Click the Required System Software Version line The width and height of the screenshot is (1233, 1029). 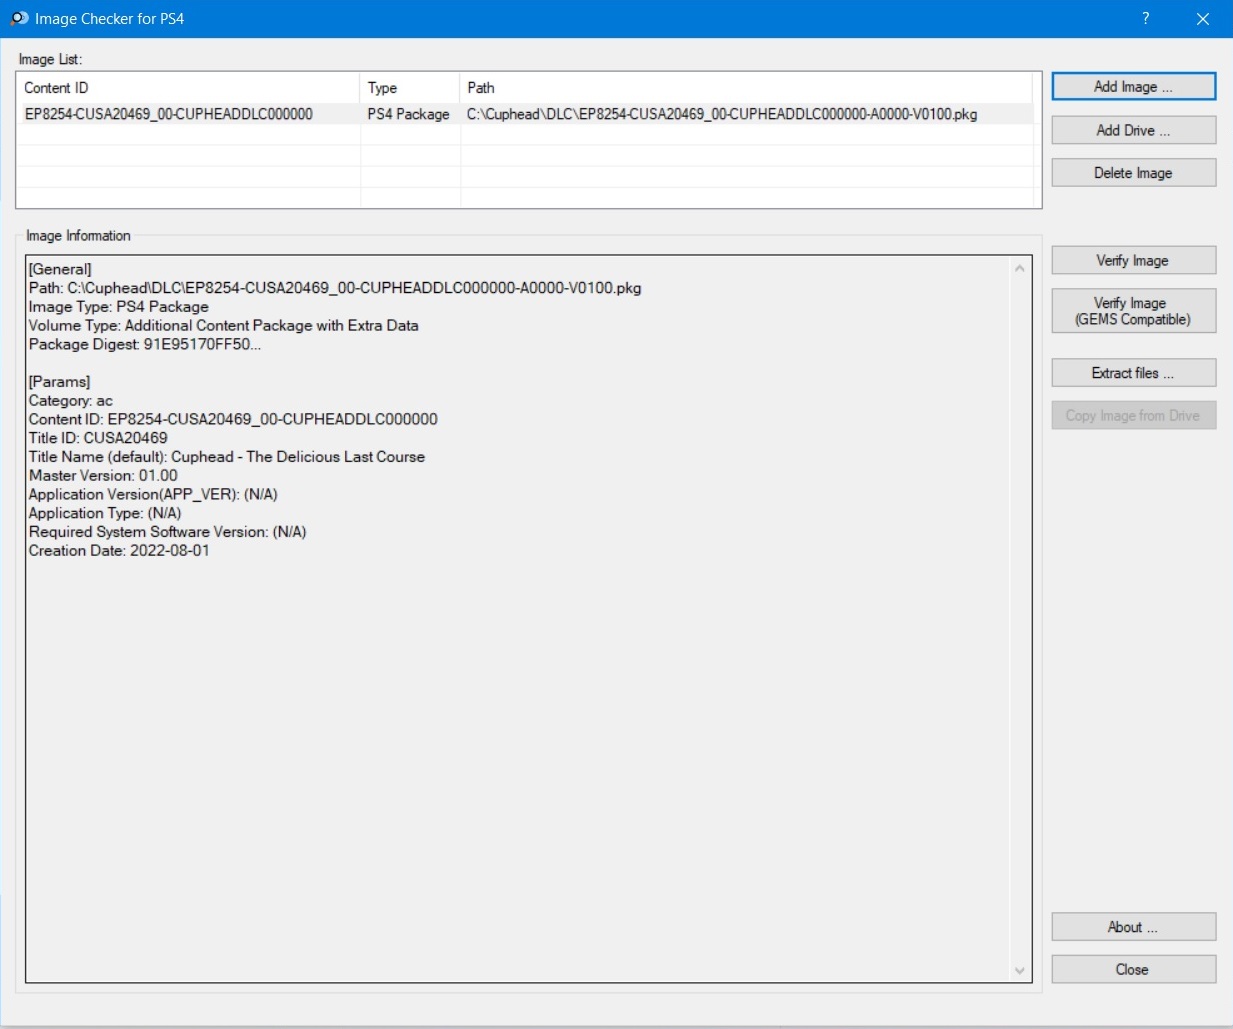pos(167,532)
